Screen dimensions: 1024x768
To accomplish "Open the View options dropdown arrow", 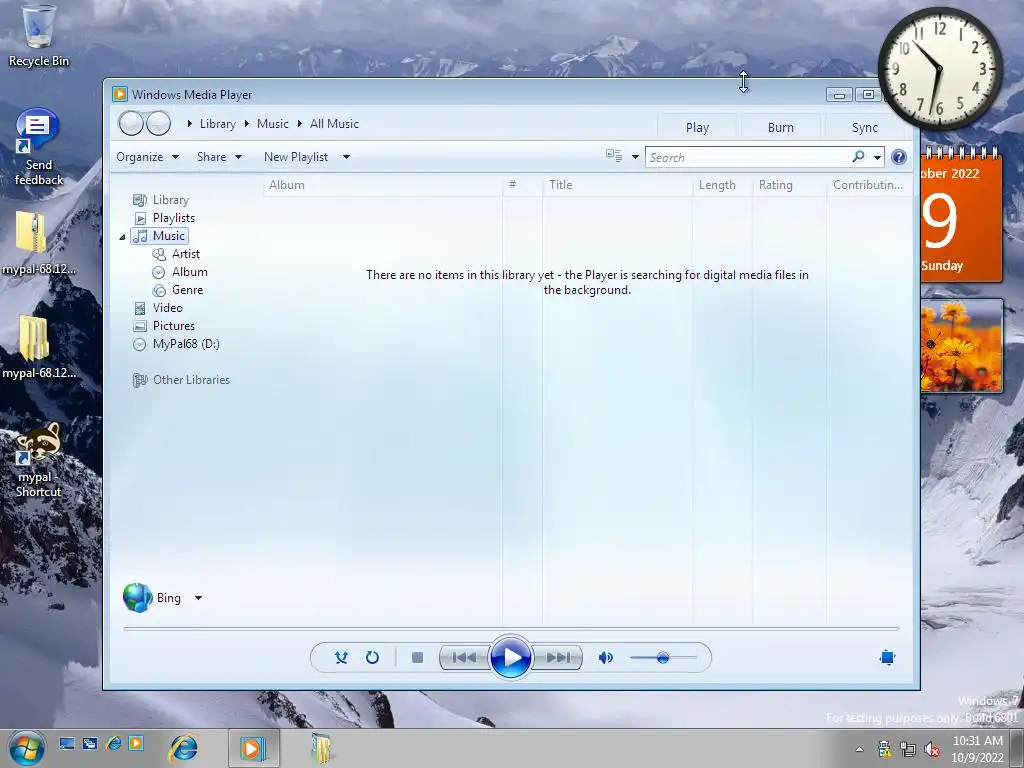I will 635,157.
